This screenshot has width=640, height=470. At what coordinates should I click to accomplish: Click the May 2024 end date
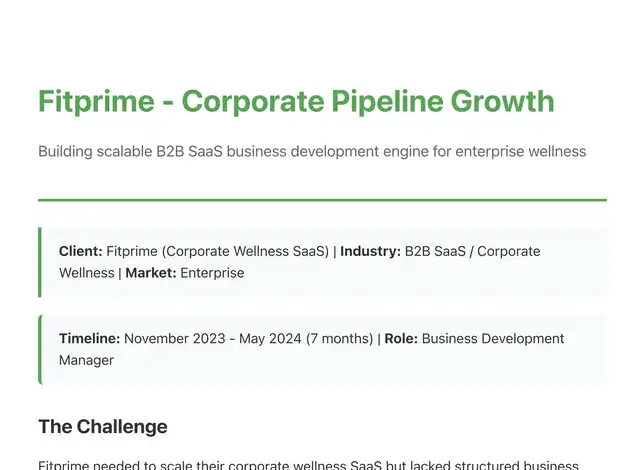270,339
